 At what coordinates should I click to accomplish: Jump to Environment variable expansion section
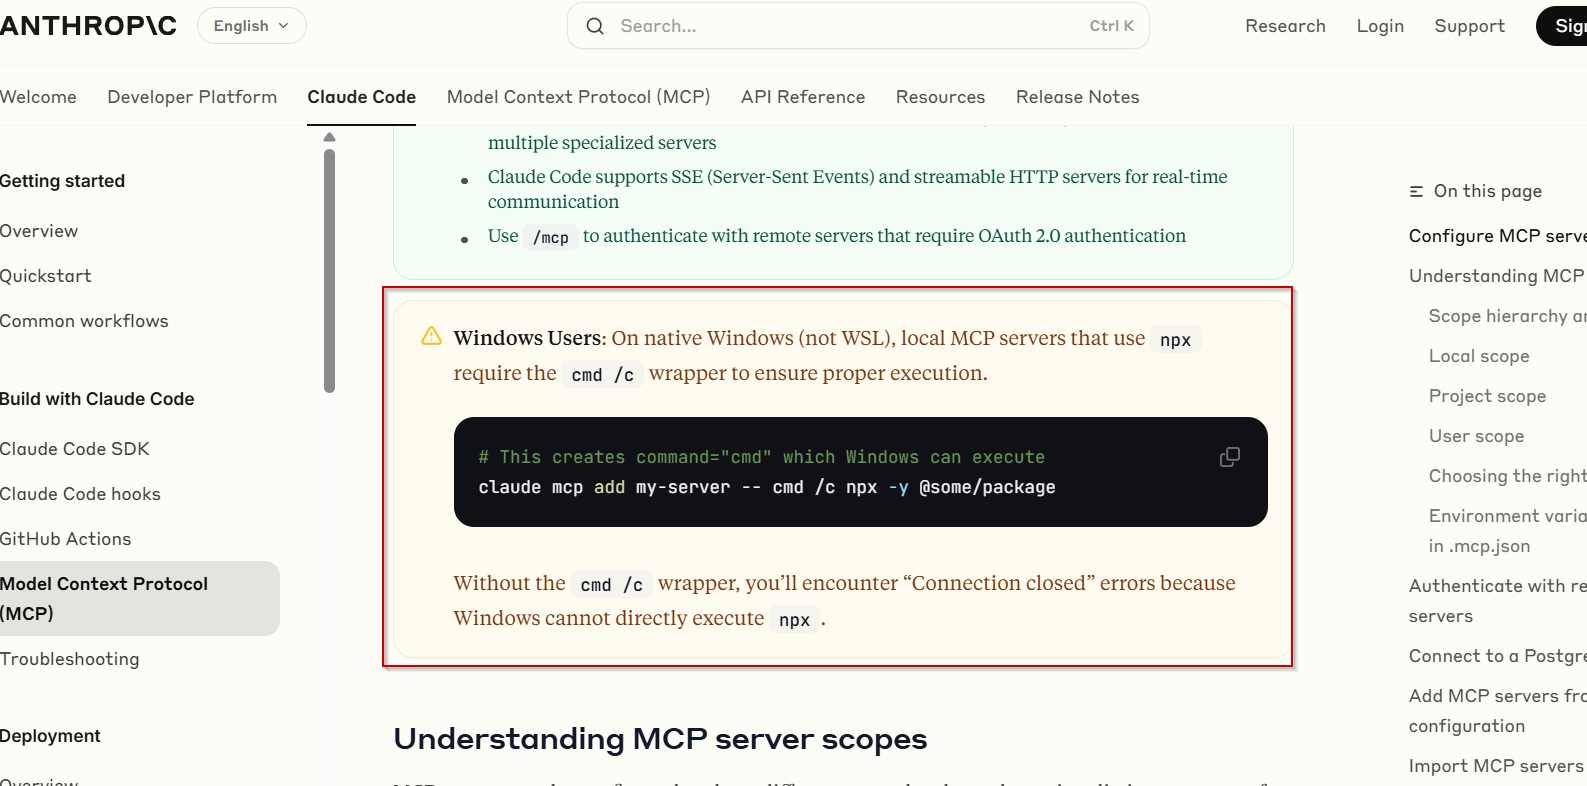point(1507,531)
